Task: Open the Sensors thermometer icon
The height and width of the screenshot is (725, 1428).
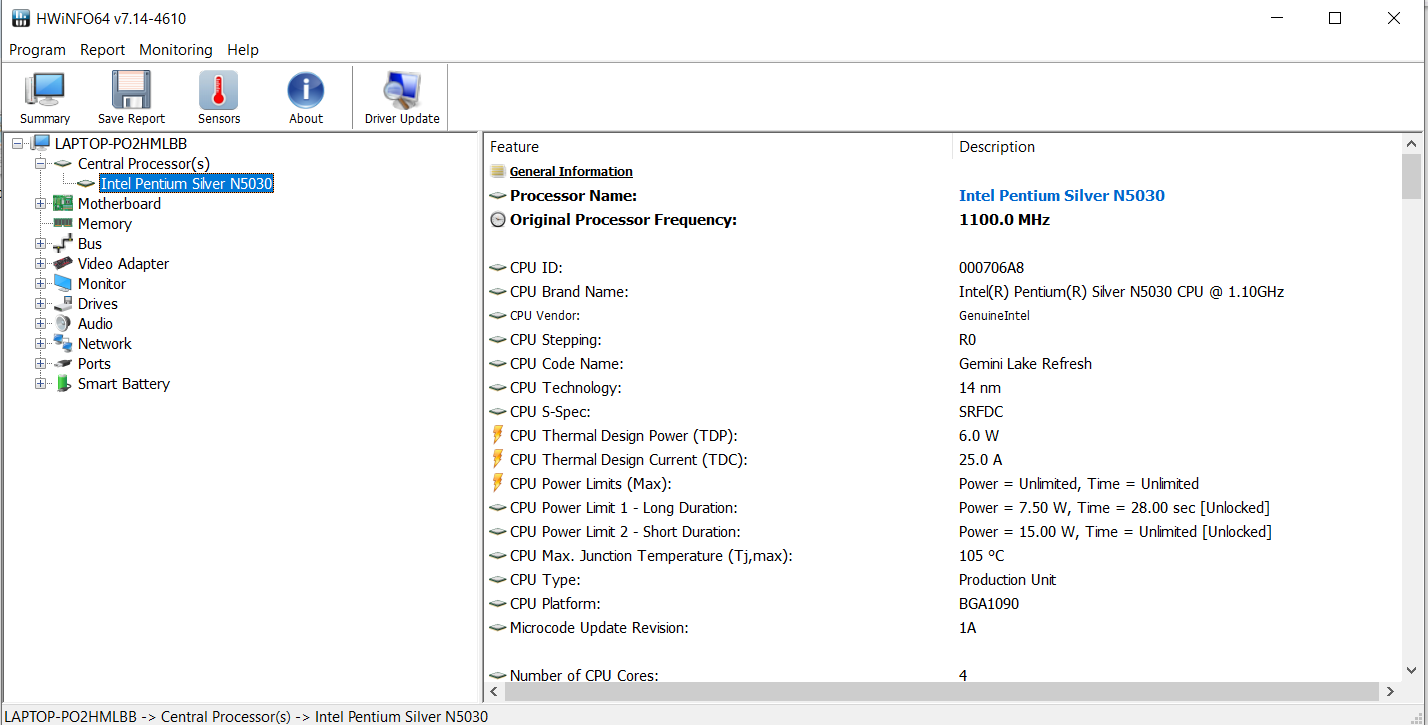Action: 218,91
